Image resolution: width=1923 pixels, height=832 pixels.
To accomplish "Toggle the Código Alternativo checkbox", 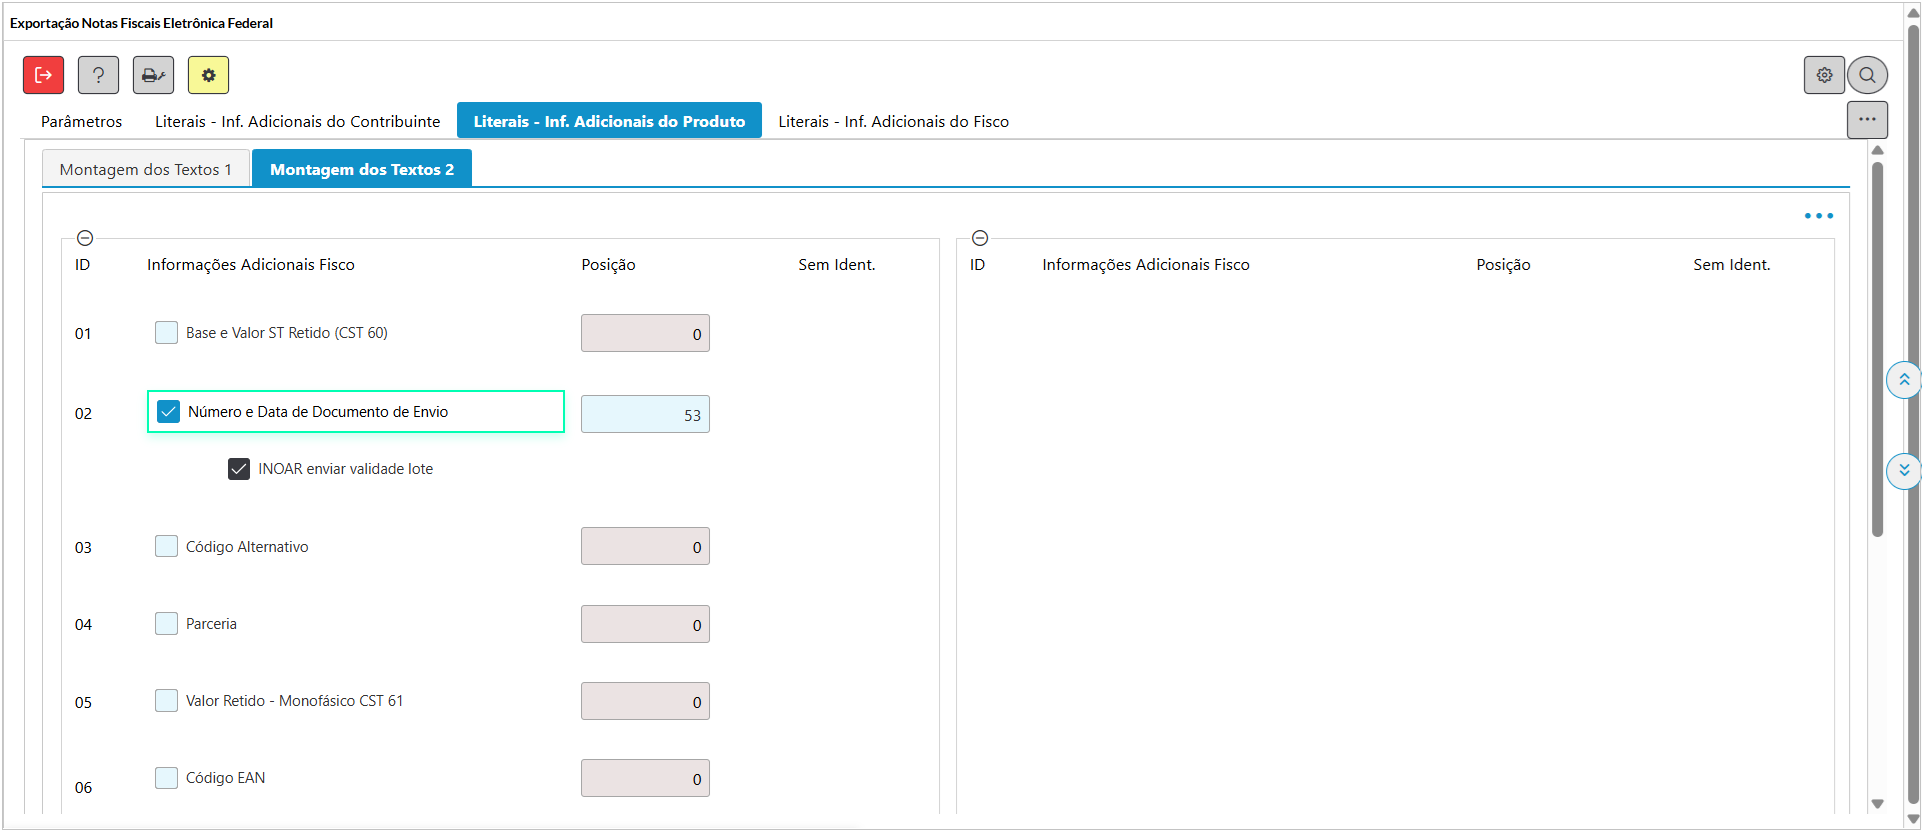I will [x=167, y=546].
